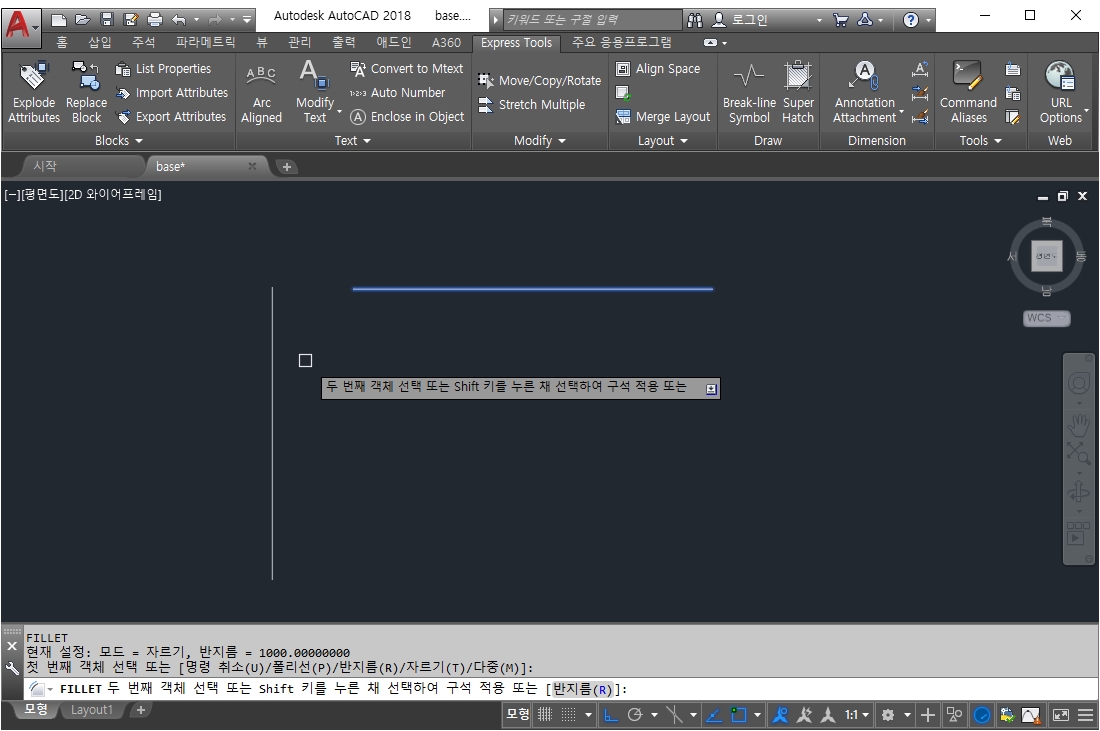Toggle Ortho mode in status bar
Viewport: 1100px width, 731px height.
tap(611, 715)
